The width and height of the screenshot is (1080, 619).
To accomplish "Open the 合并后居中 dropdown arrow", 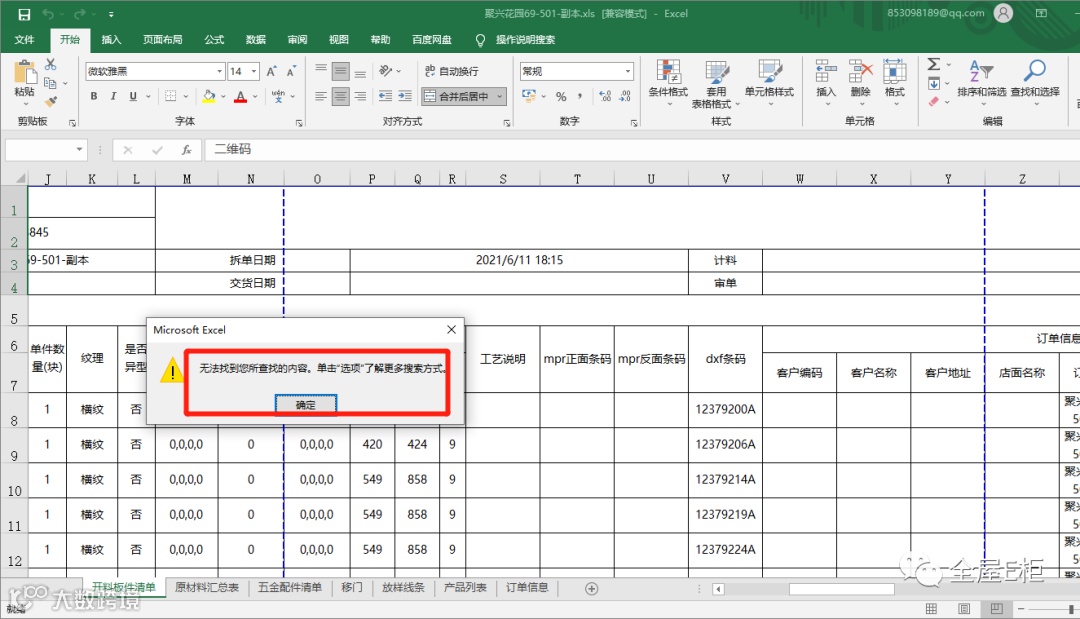I will [499, 96].
